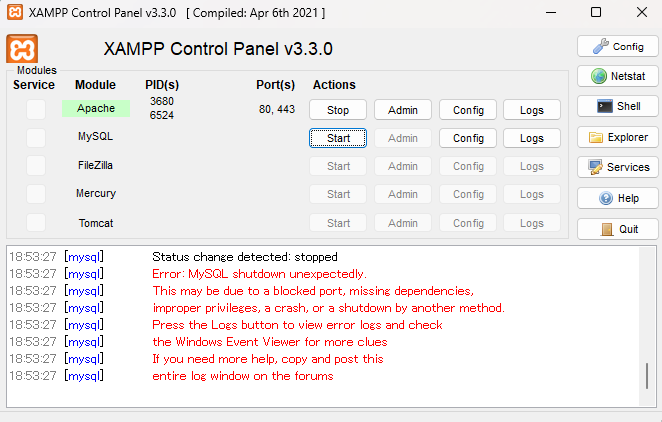Viewport: 662px width, 422px height.
Task: Toggle the Apache service checkbox
Action: pos(36,109)
